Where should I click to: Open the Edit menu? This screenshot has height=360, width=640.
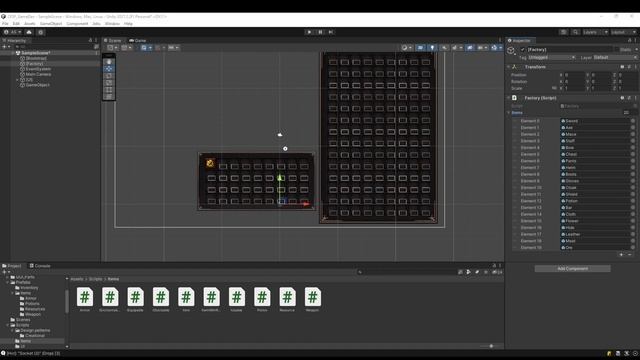point(16,24)
